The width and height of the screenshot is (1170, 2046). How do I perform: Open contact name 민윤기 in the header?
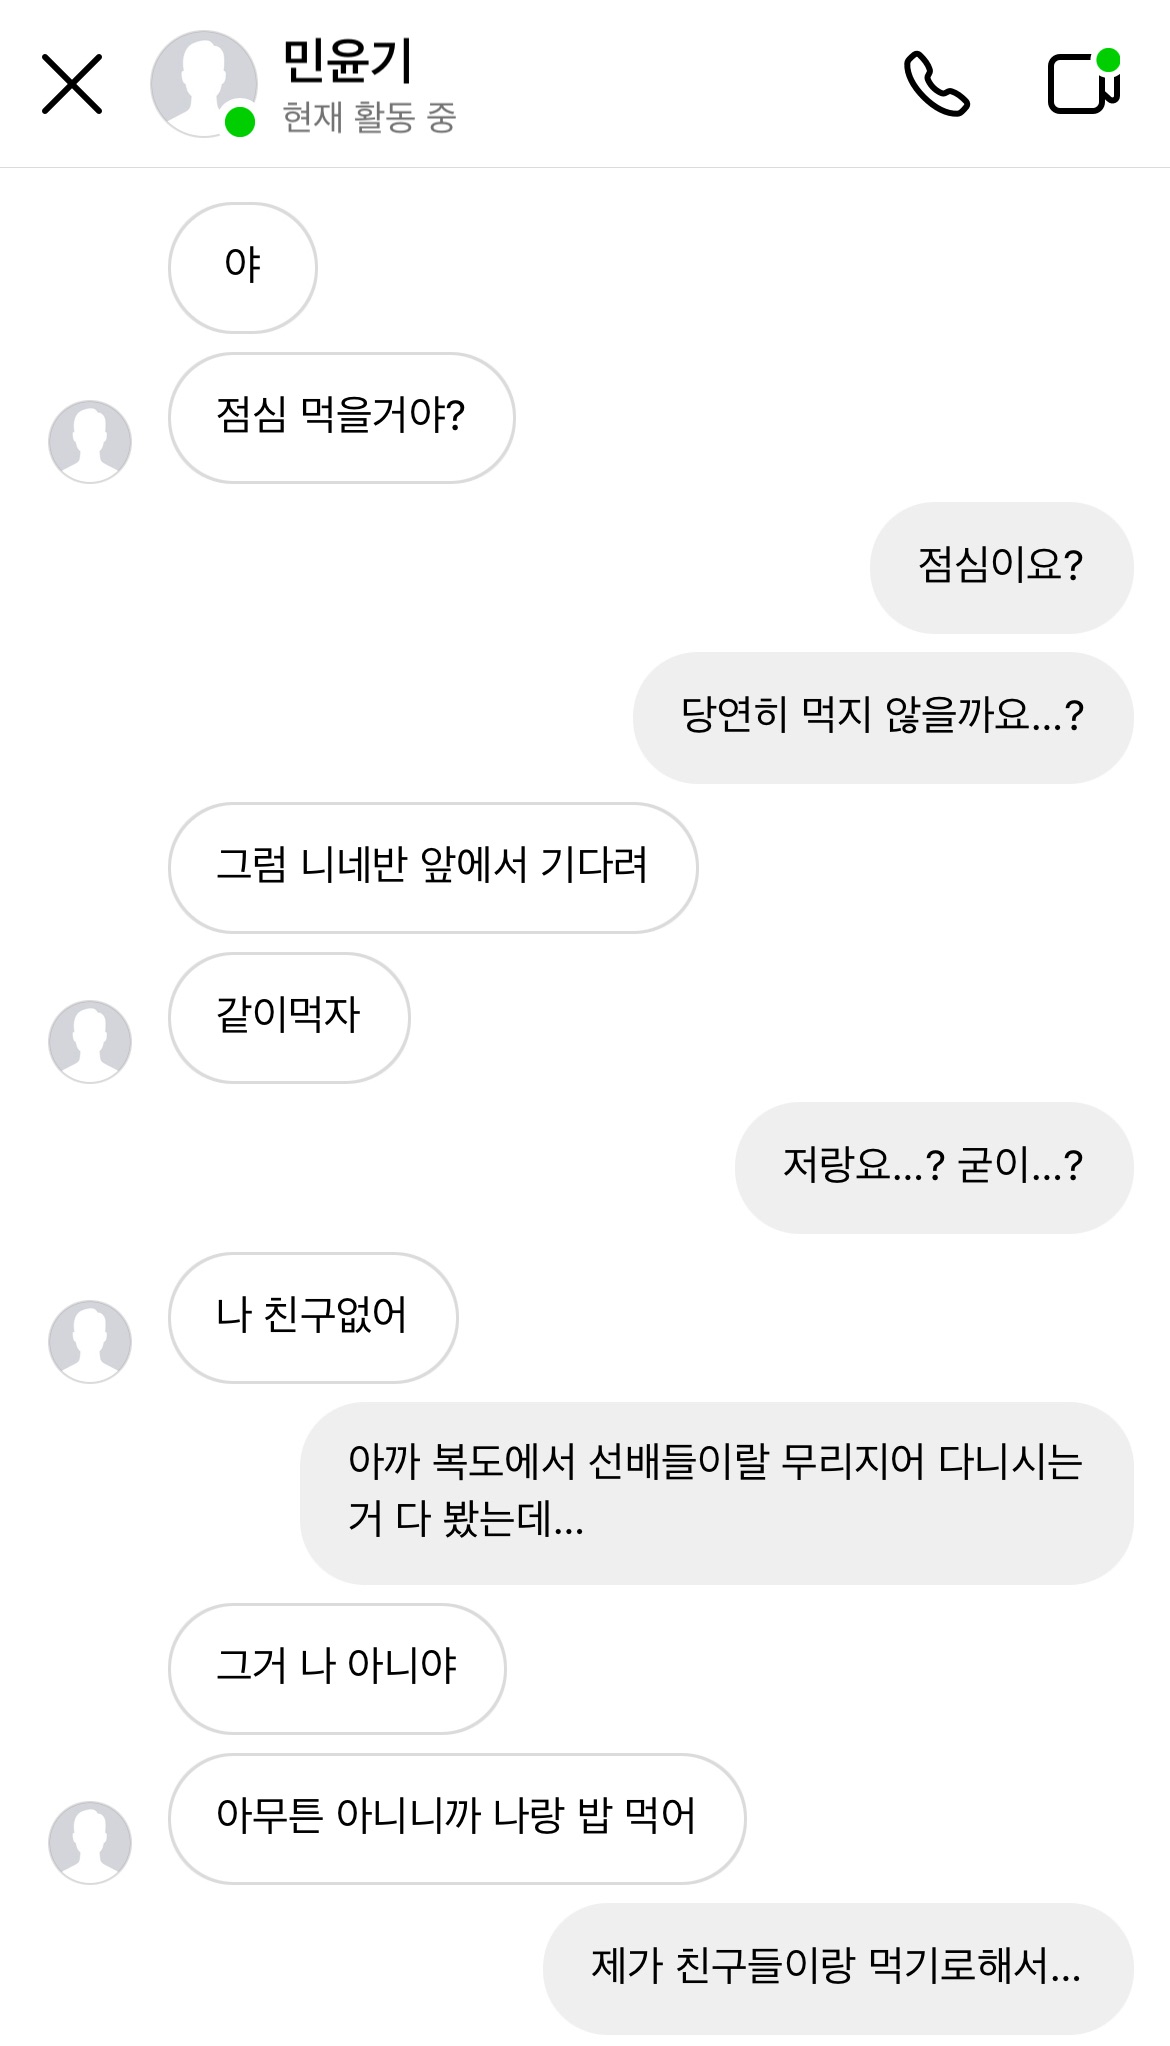point(347,61)
